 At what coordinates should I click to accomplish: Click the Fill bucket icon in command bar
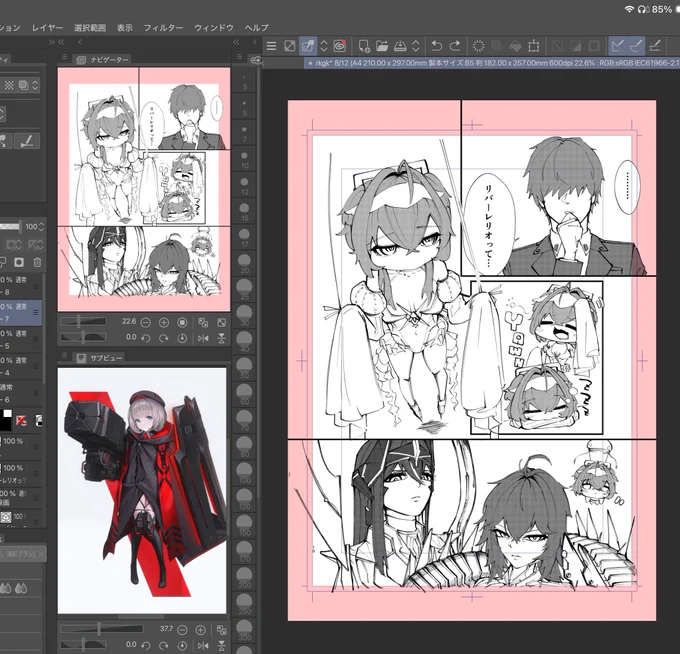tap(515, 46)
